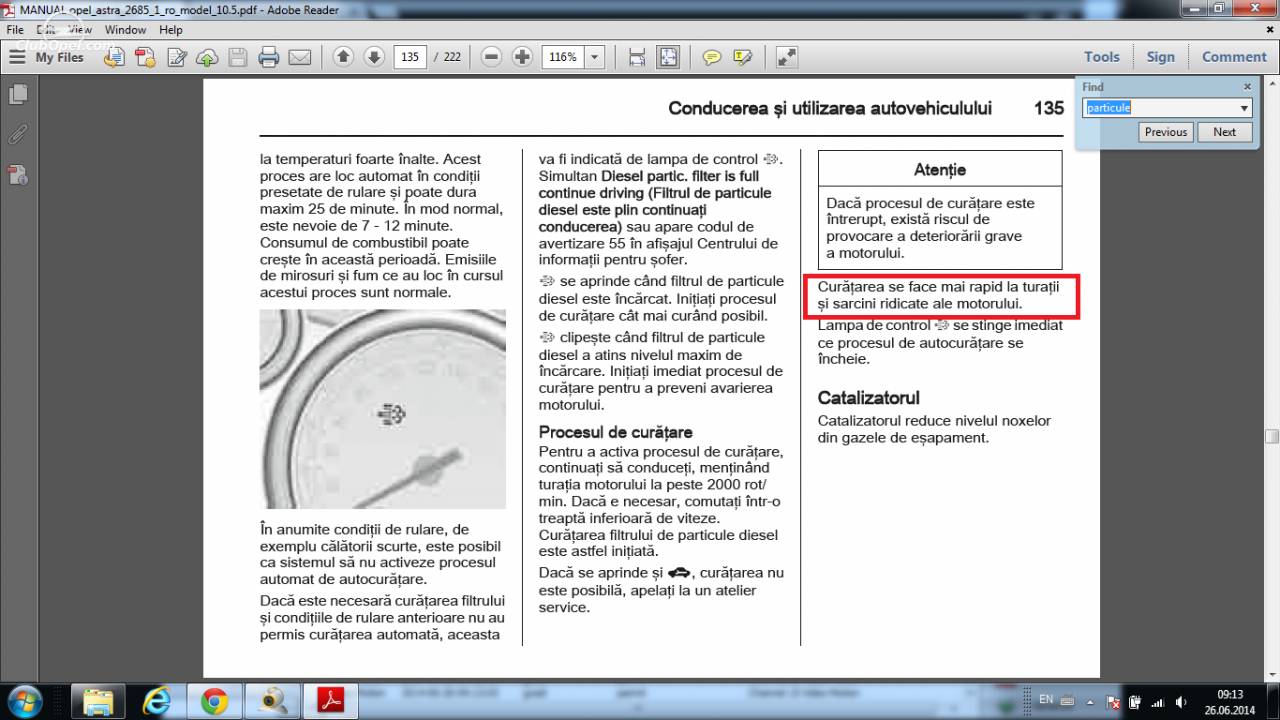This screenshot has width=1280, height=720.
Task: Open the Window menu
Action: click(125, 30)
